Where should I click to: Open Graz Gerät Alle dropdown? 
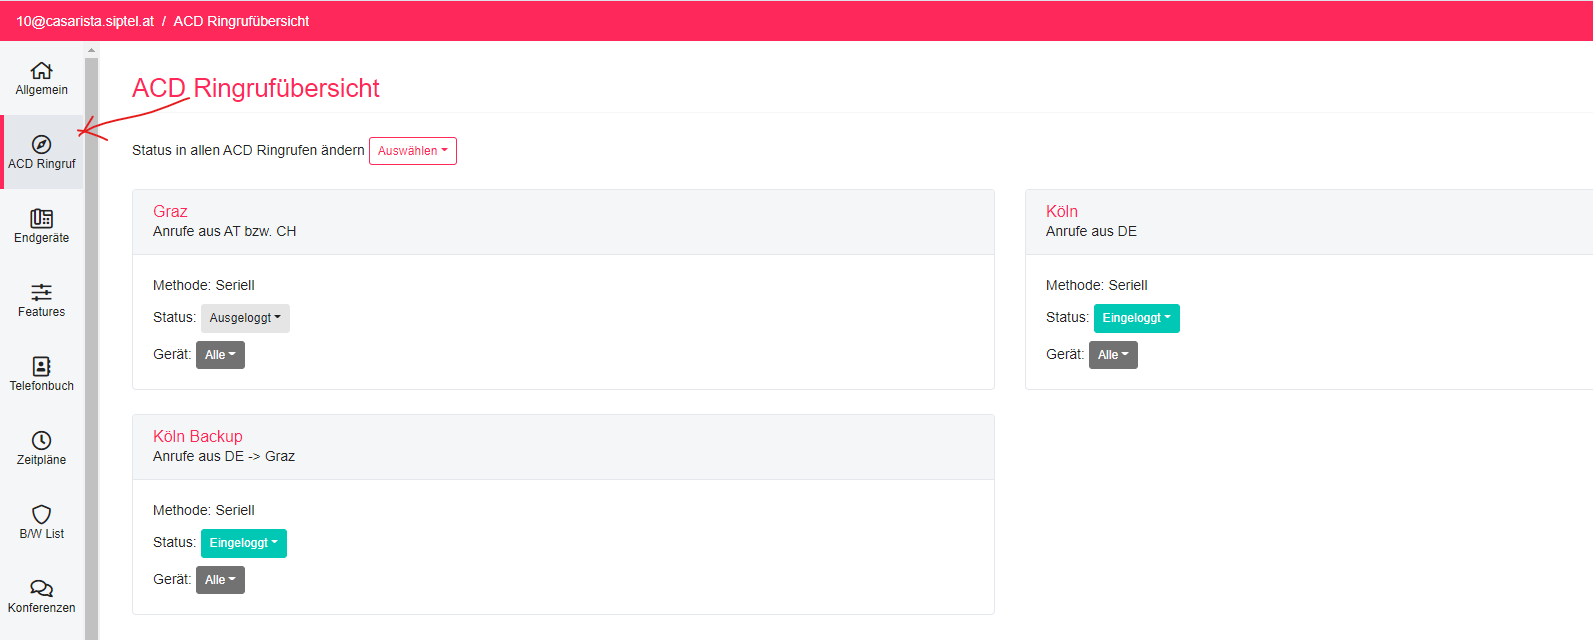[x=220, y=355]
